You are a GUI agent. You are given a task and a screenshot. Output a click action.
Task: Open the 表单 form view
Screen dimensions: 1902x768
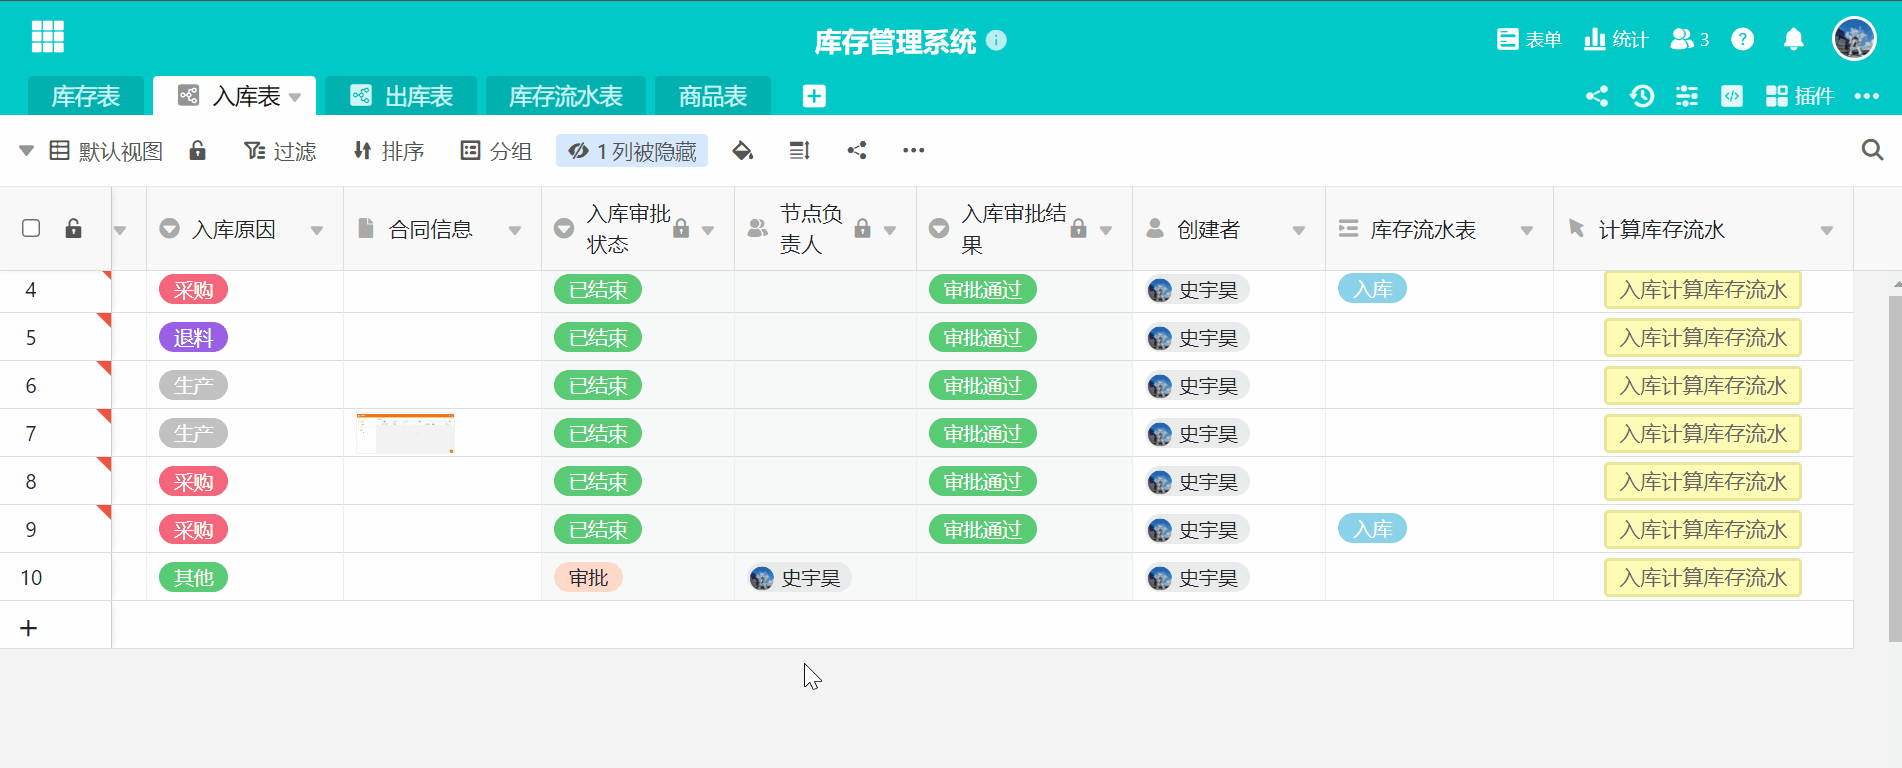click(x=1529, y=39)
